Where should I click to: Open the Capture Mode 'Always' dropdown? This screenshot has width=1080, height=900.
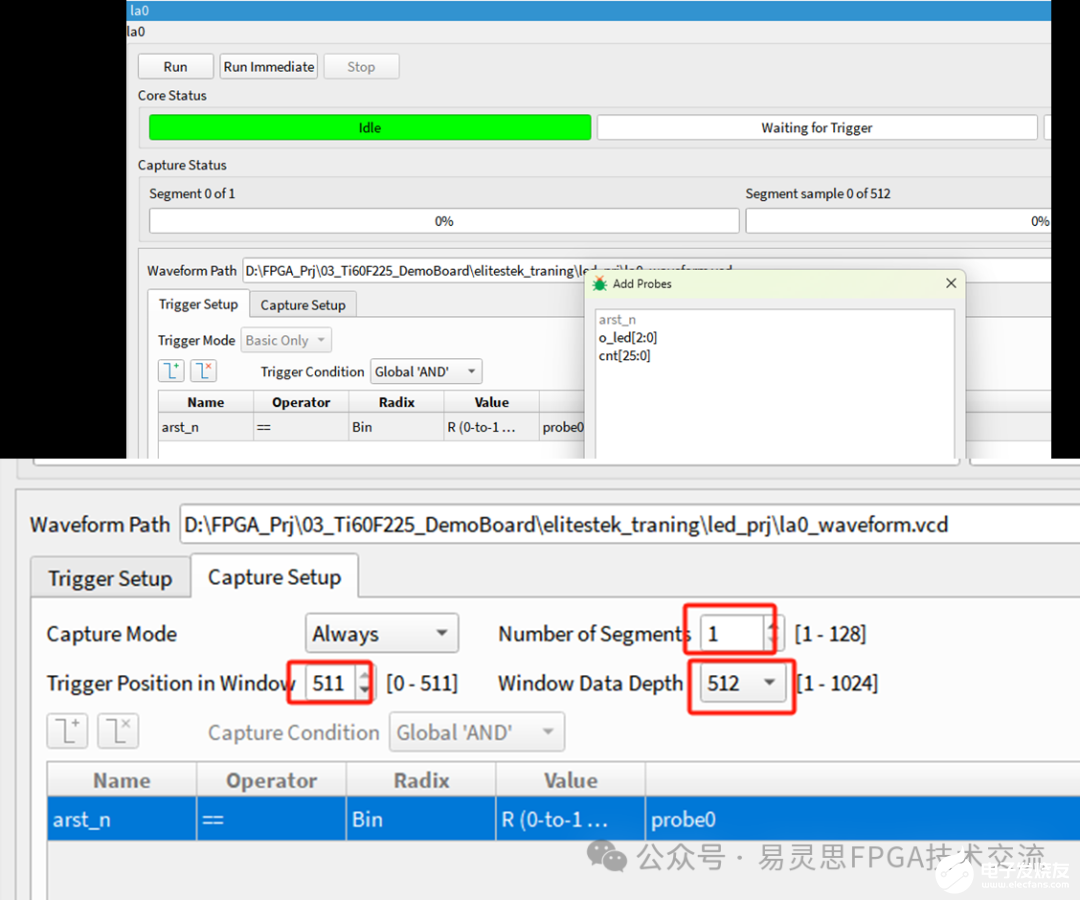381,634
